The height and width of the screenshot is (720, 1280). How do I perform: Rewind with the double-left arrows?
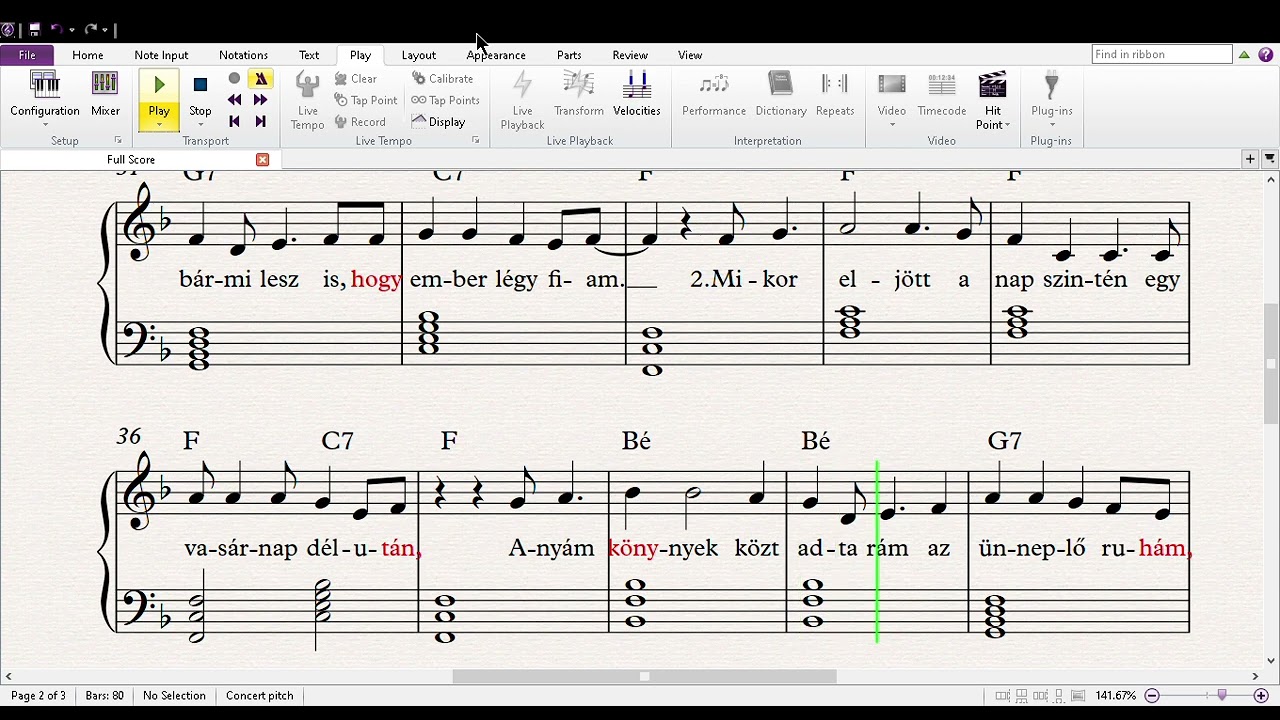coord(234,100)
